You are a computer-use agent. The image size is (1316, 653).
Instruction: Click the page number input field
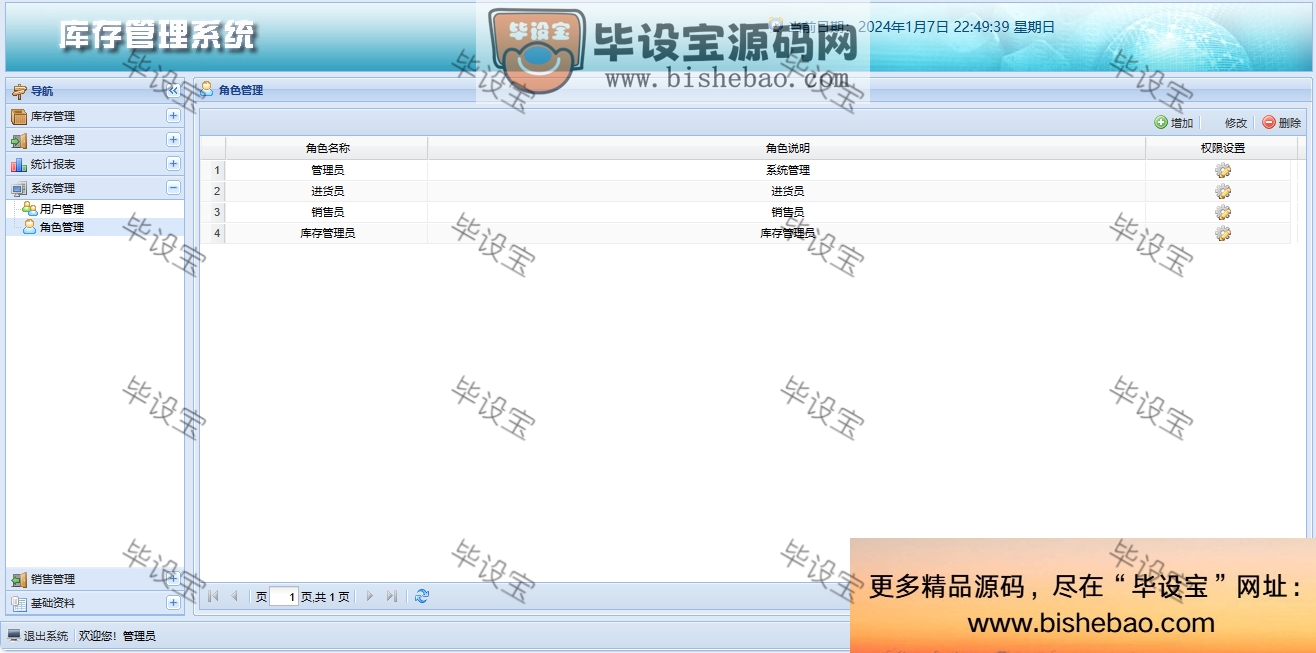click(284, 597)
